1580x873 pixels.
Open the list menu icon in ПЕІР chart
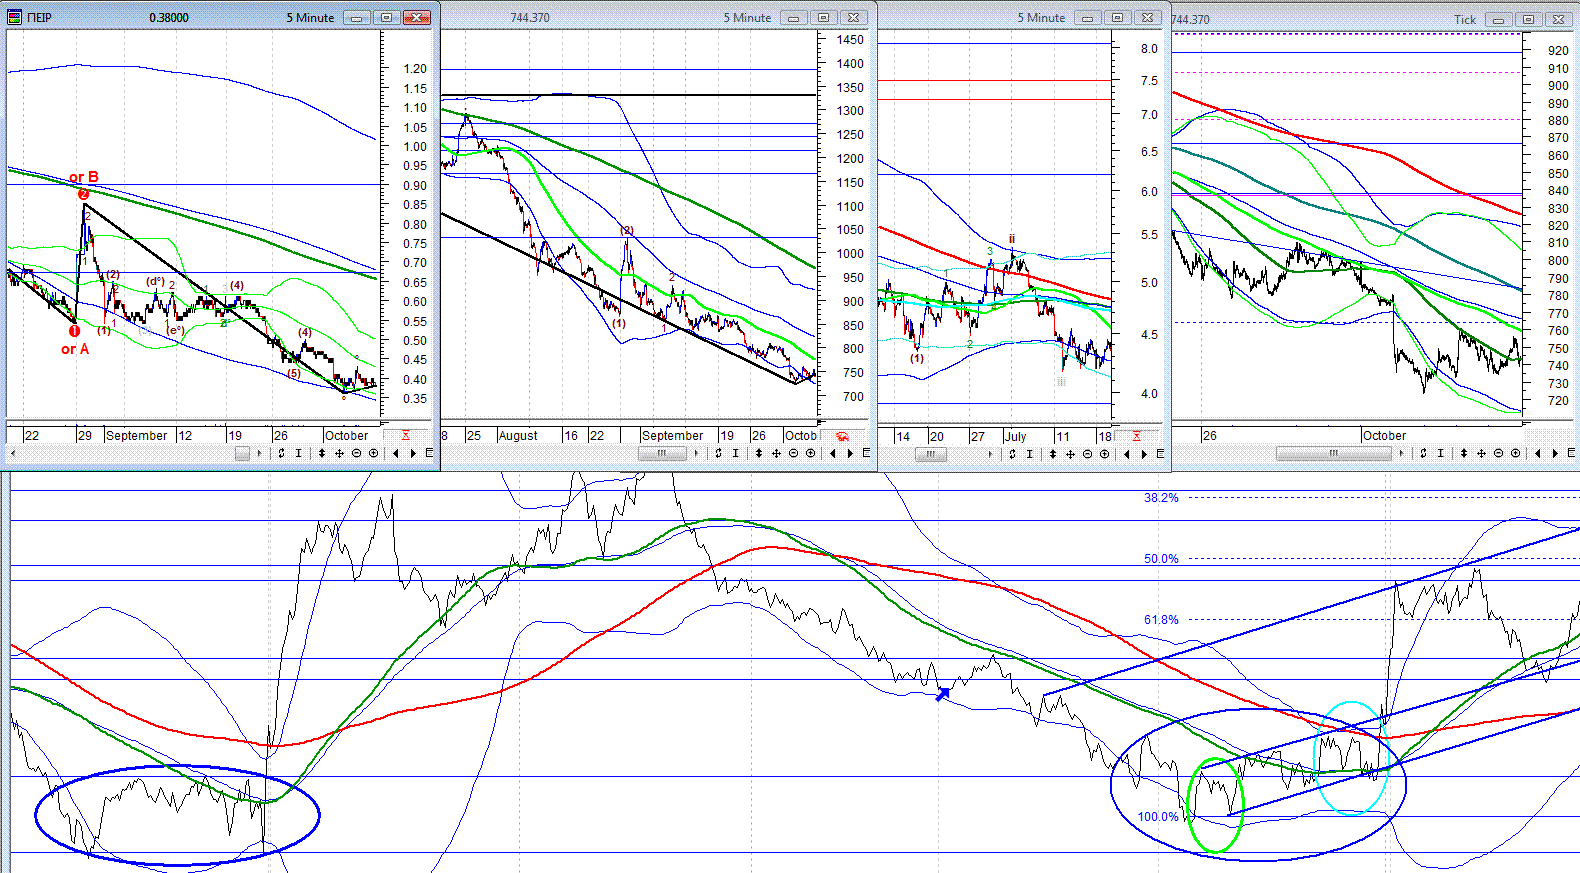pos(430,453)
